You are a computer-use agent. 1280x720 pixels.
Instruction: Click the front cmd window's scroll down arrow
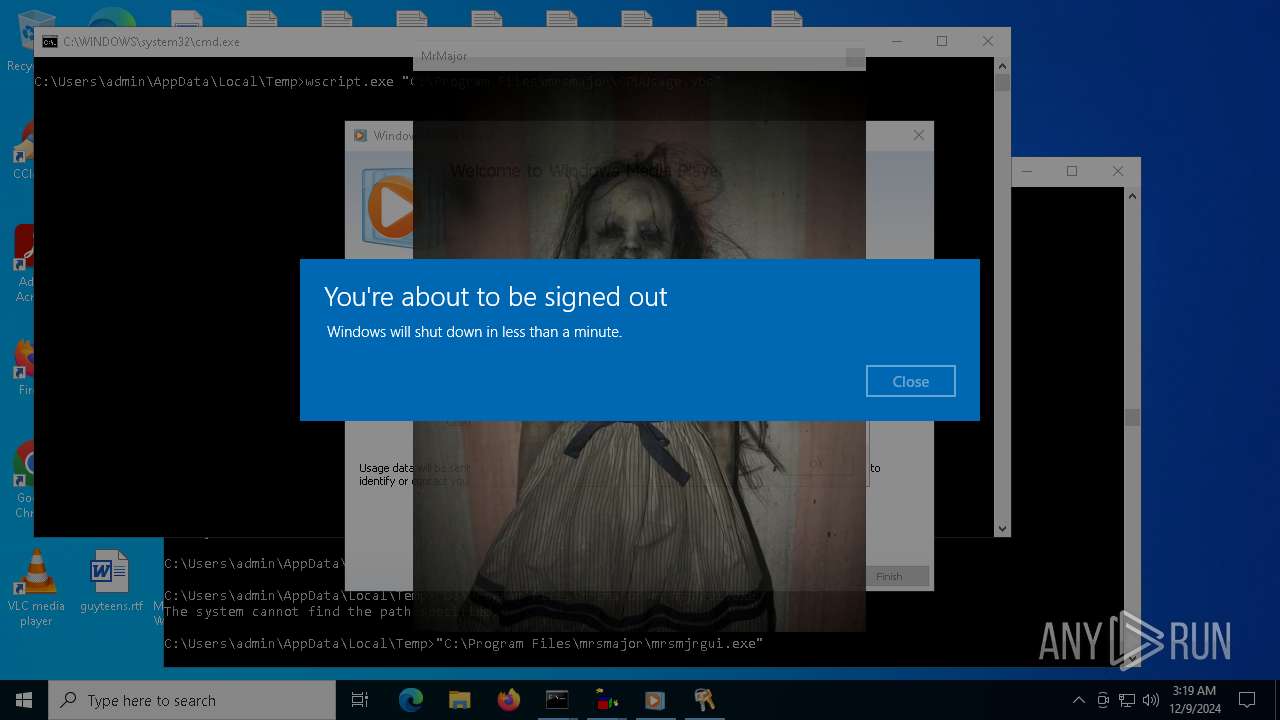click(x=1002, y=528)
